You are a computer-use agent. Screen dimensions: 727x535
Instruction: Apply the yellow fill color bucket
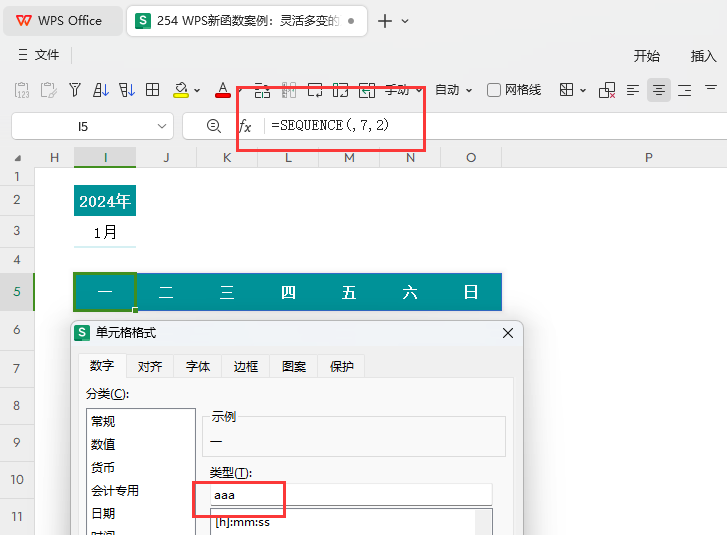point(181,89)
